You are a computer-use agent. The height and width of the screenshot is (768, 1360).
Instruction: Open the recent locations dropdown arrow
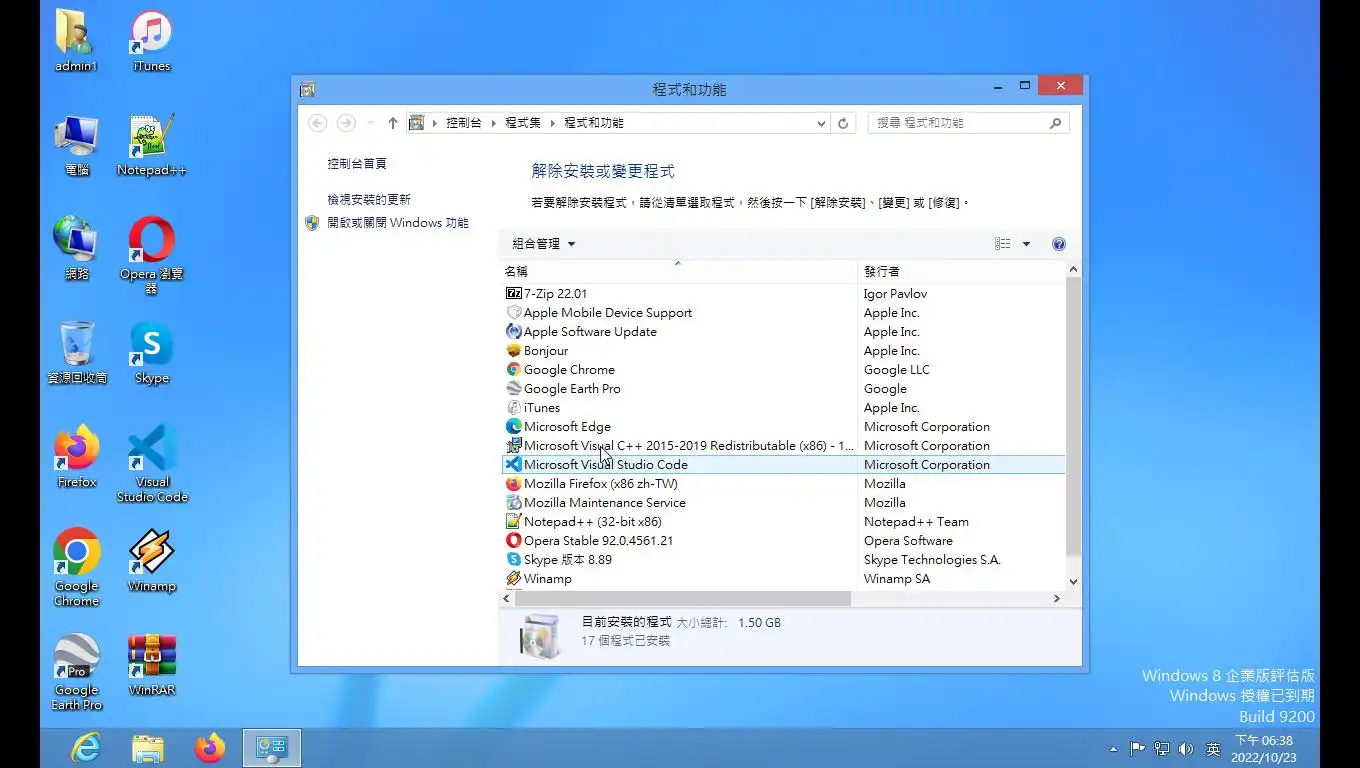click(x=371, y=123)
